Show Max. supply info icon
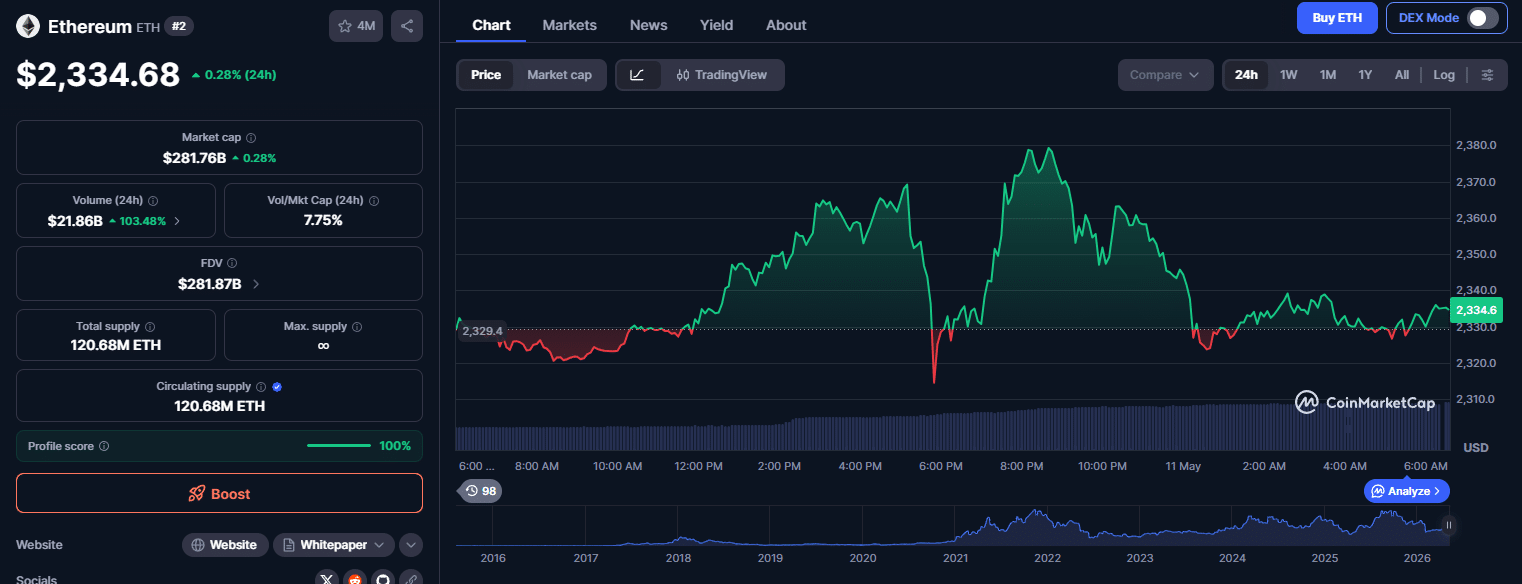 [x=357, y=327]
